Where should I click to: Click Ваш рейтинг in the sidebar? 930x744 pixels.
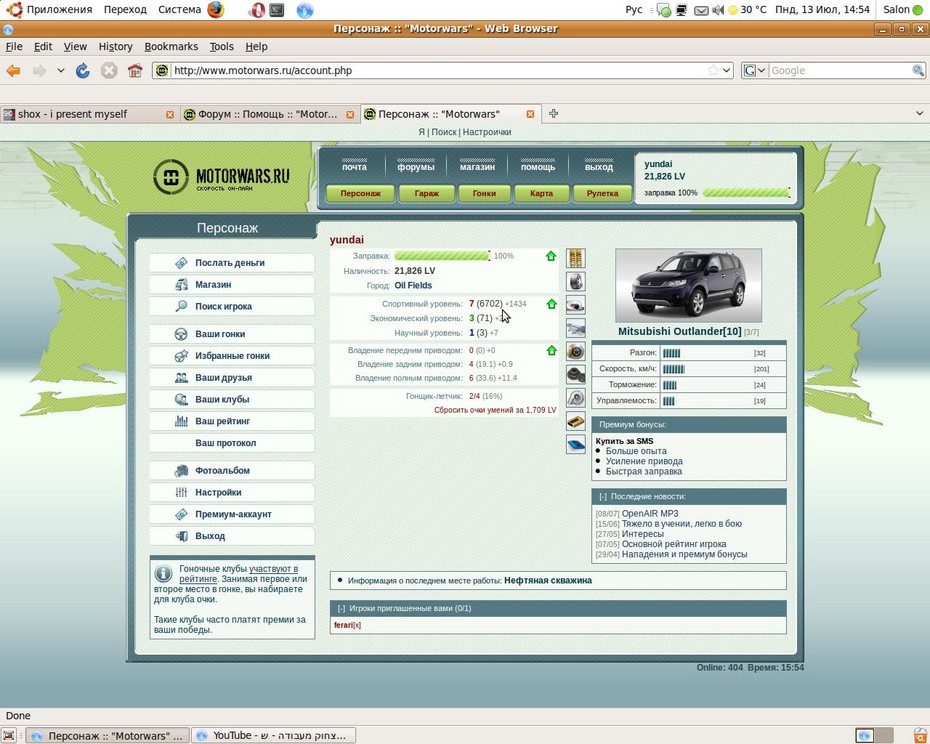tap(232, 421)
